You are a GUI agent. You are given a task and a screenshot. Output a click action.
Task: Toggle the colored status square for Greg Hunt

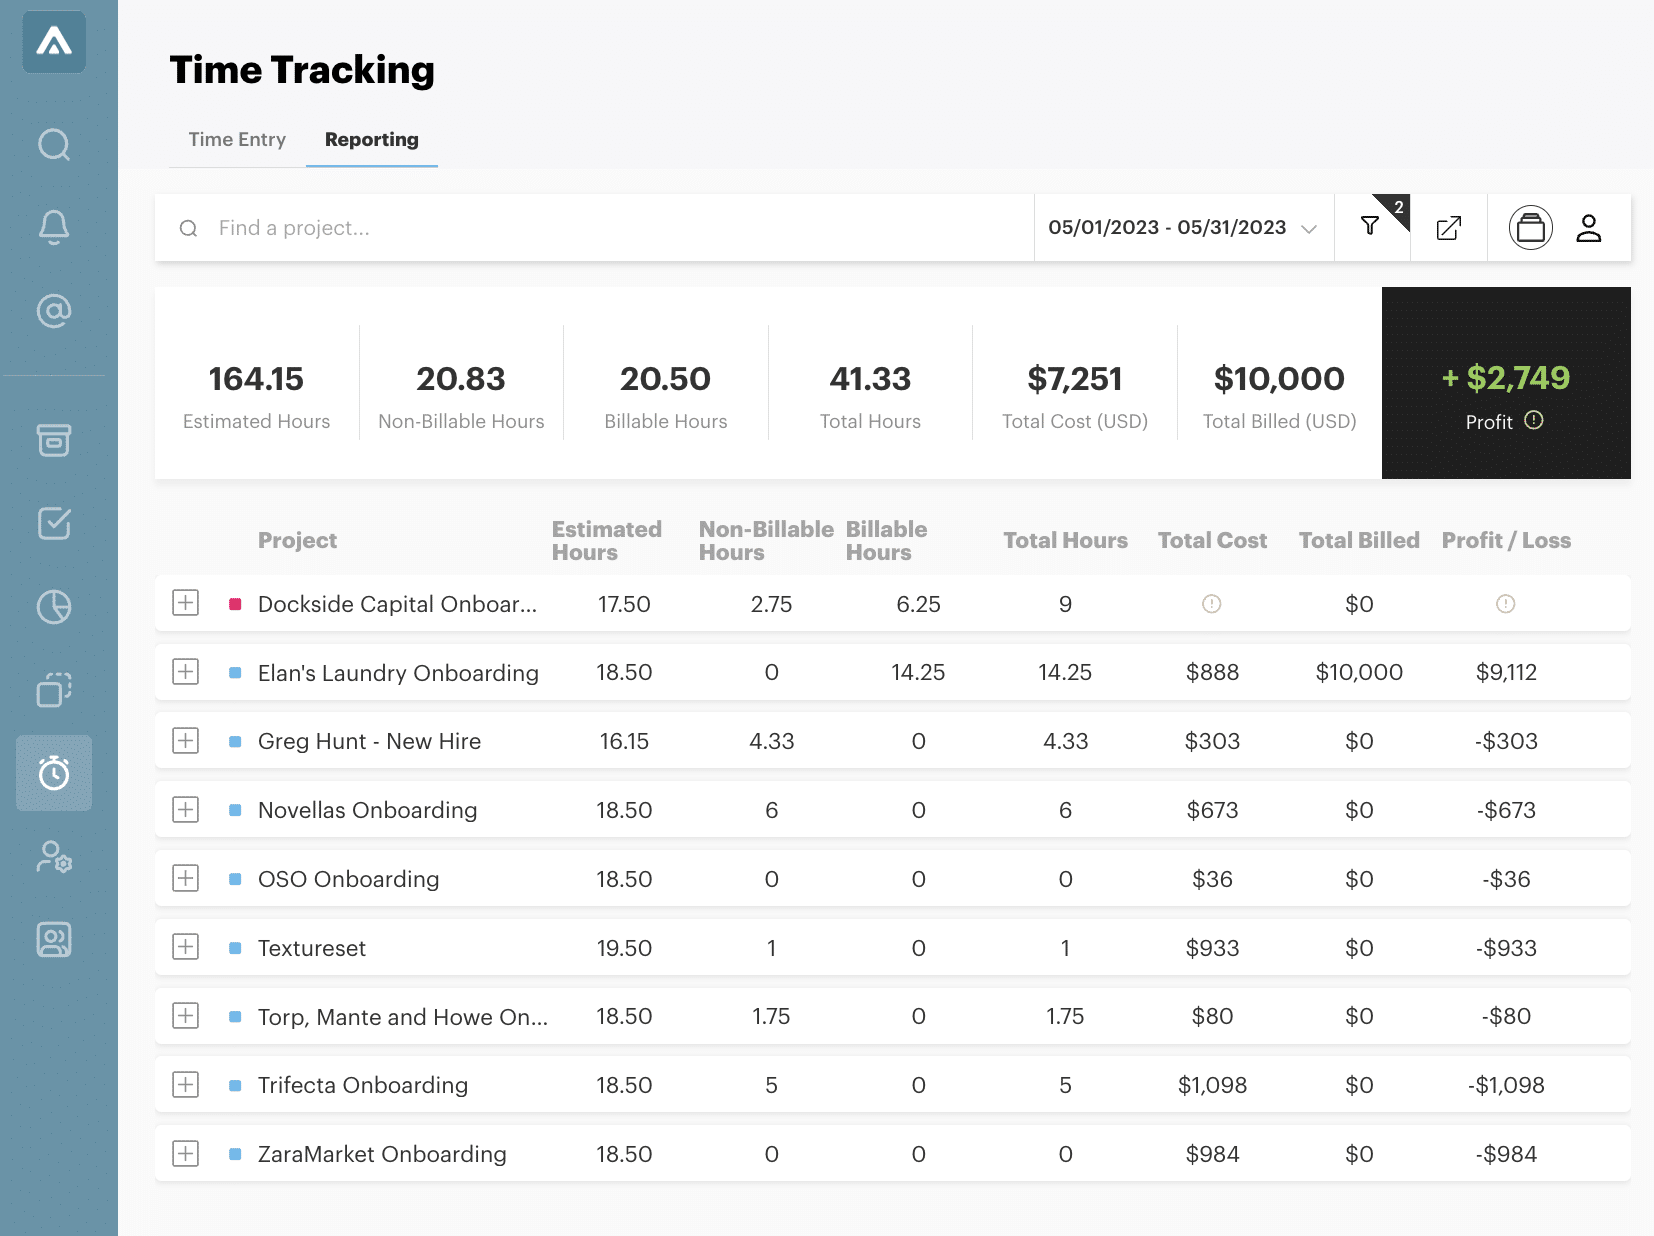click(x=235, y=741)
